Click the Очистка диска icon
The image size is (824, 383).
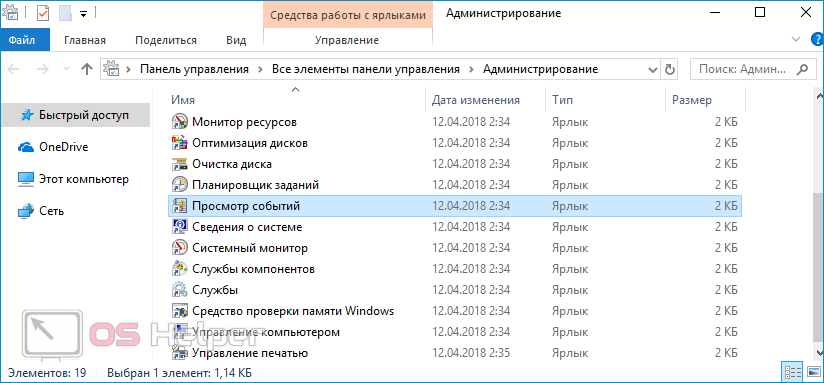(180, 164)
